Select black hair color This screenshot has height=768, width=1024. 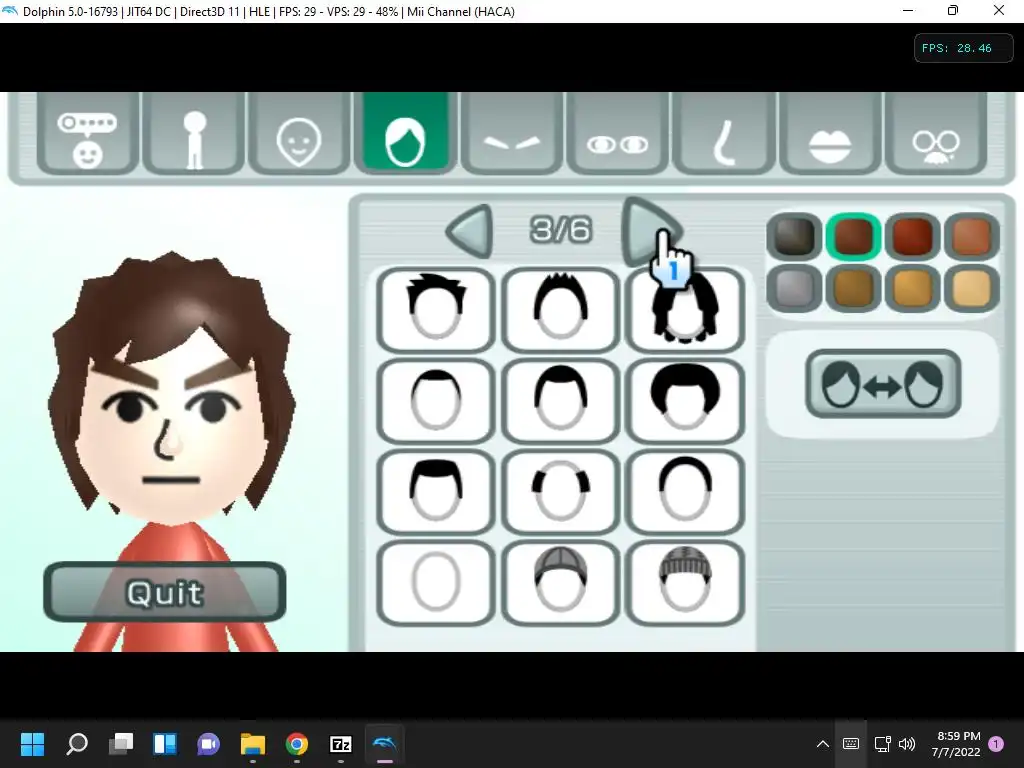pyautogui.click(x=794, y=236)
